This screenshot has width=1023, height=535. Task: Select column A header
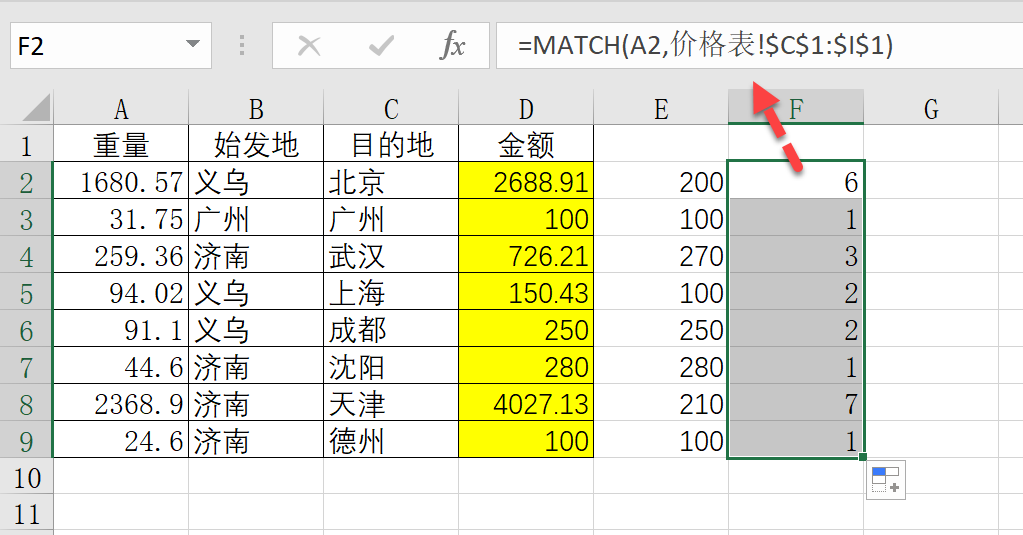coord(121,108)
